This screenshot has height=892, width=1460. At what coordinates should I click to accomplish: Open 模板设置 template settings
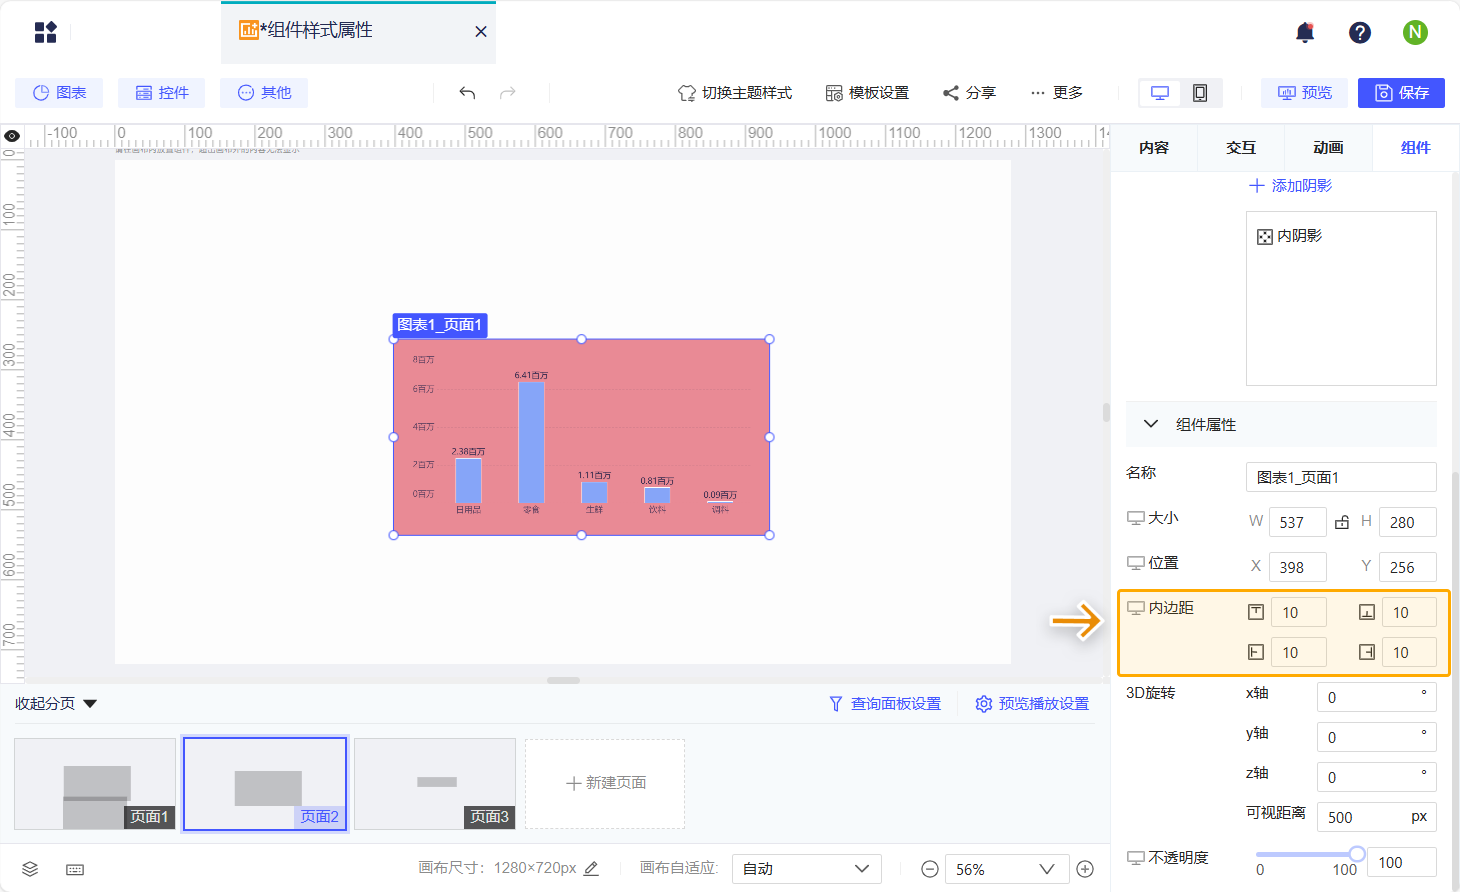(x=867, y=93)
